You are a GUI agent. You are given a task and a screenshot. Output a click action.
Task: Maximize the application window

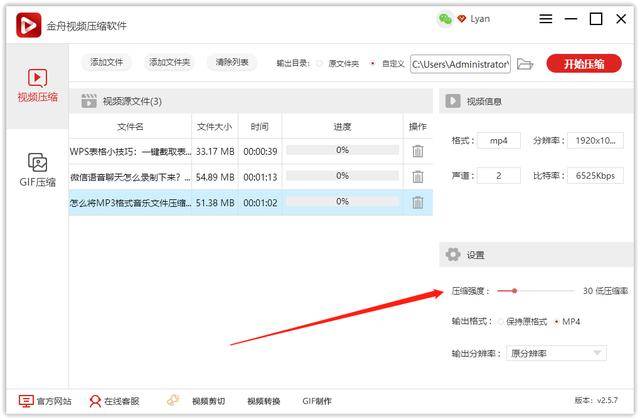click(x=596, y=19)
